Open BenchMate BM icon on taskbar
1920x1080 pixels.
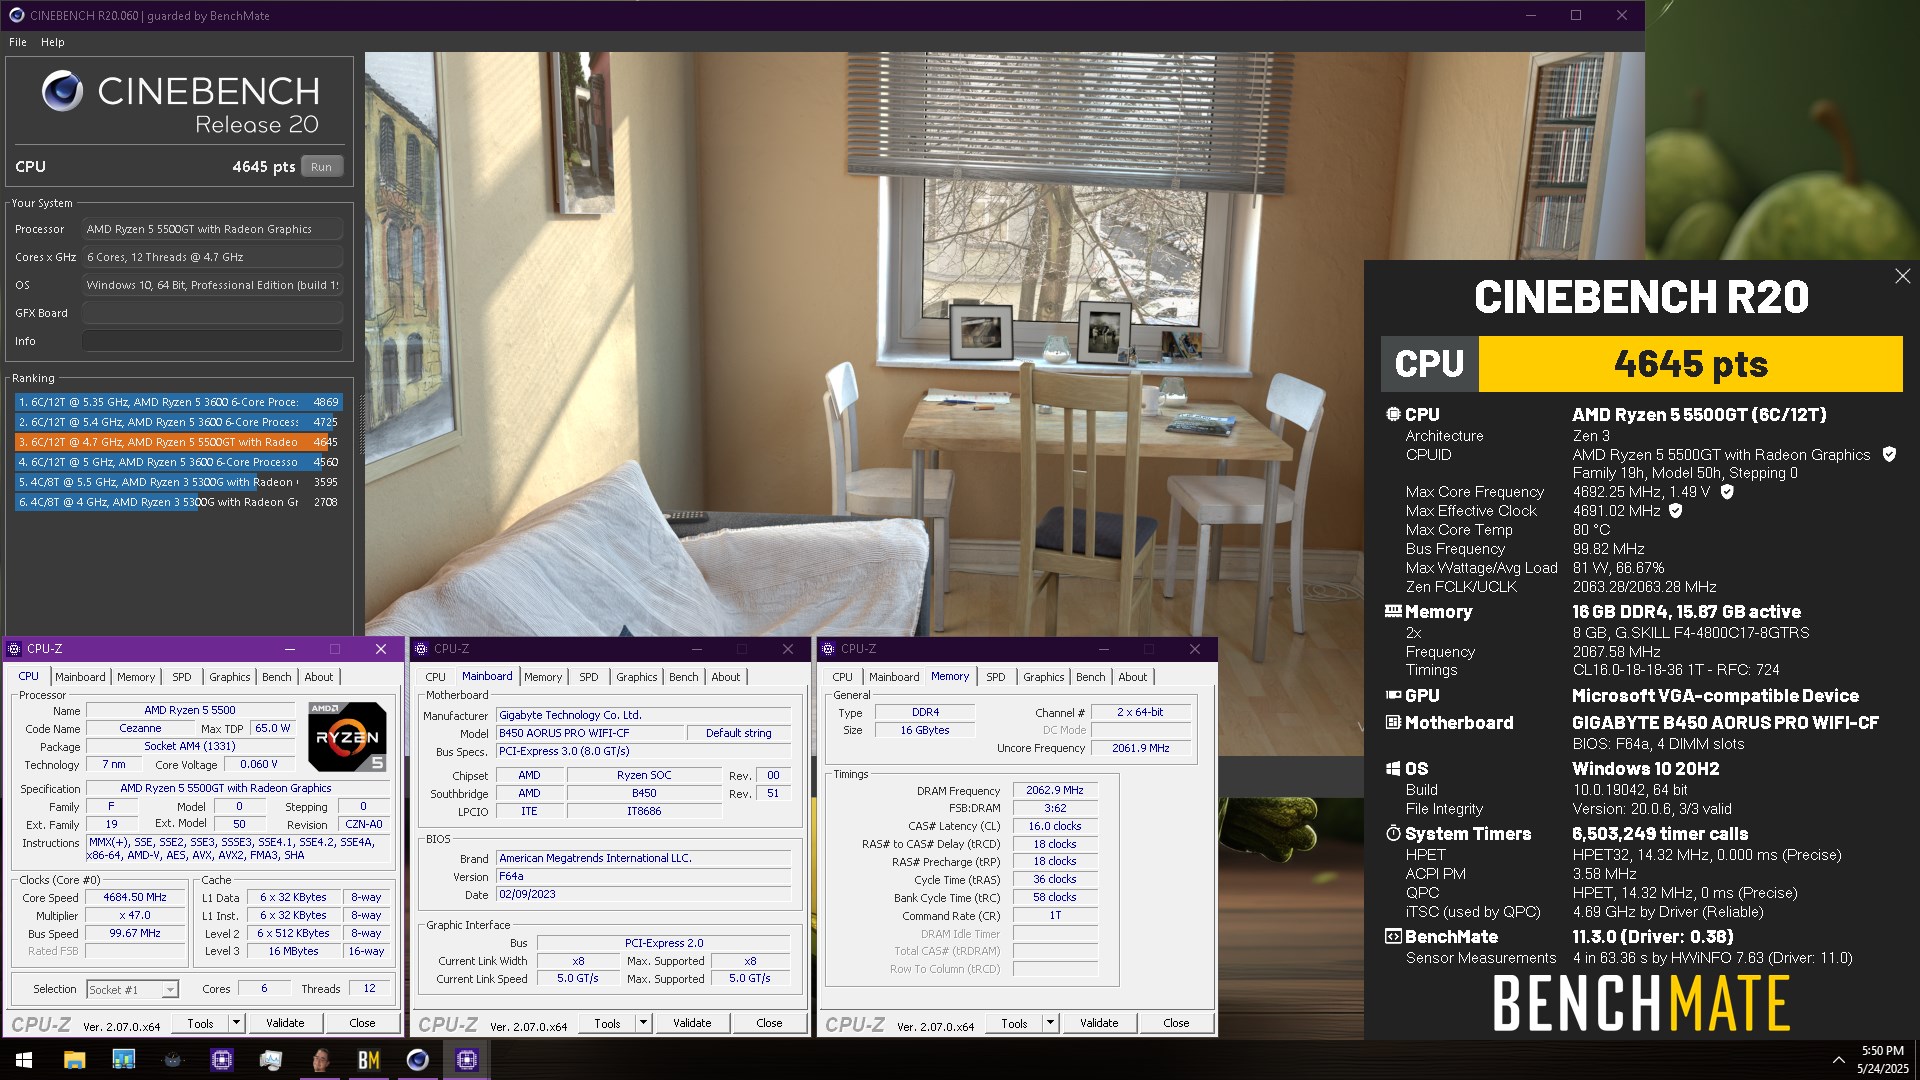click(x=369, y=1060)
